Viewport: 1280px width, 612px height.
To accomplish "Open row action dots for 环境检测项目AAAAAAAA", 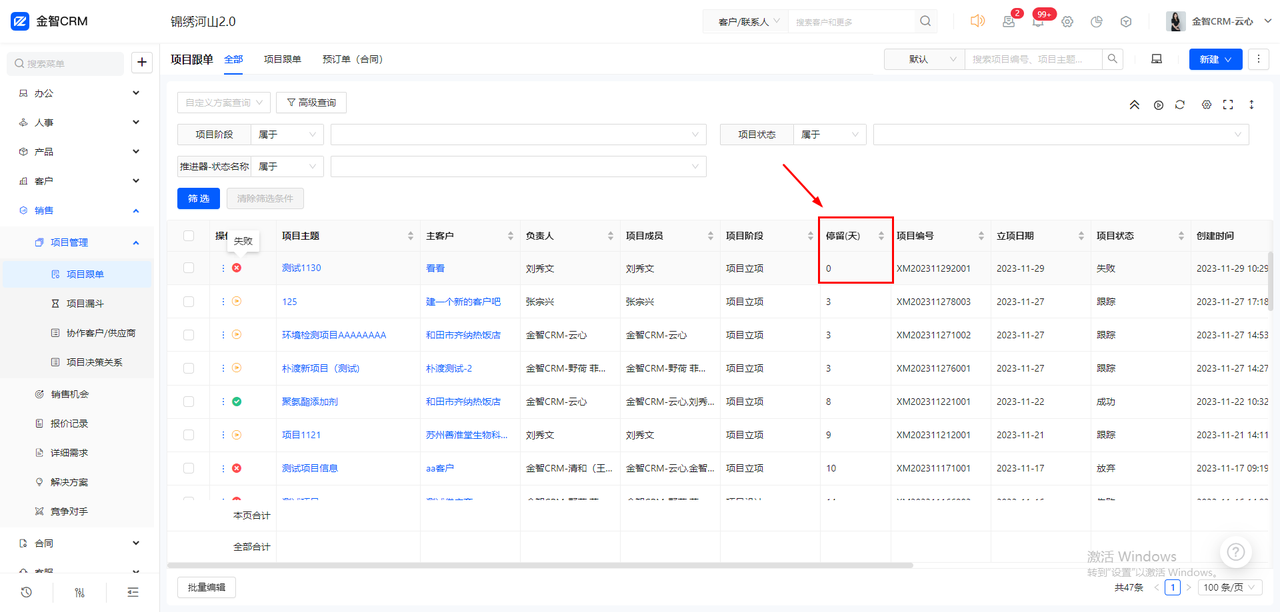I will (223, 335).
